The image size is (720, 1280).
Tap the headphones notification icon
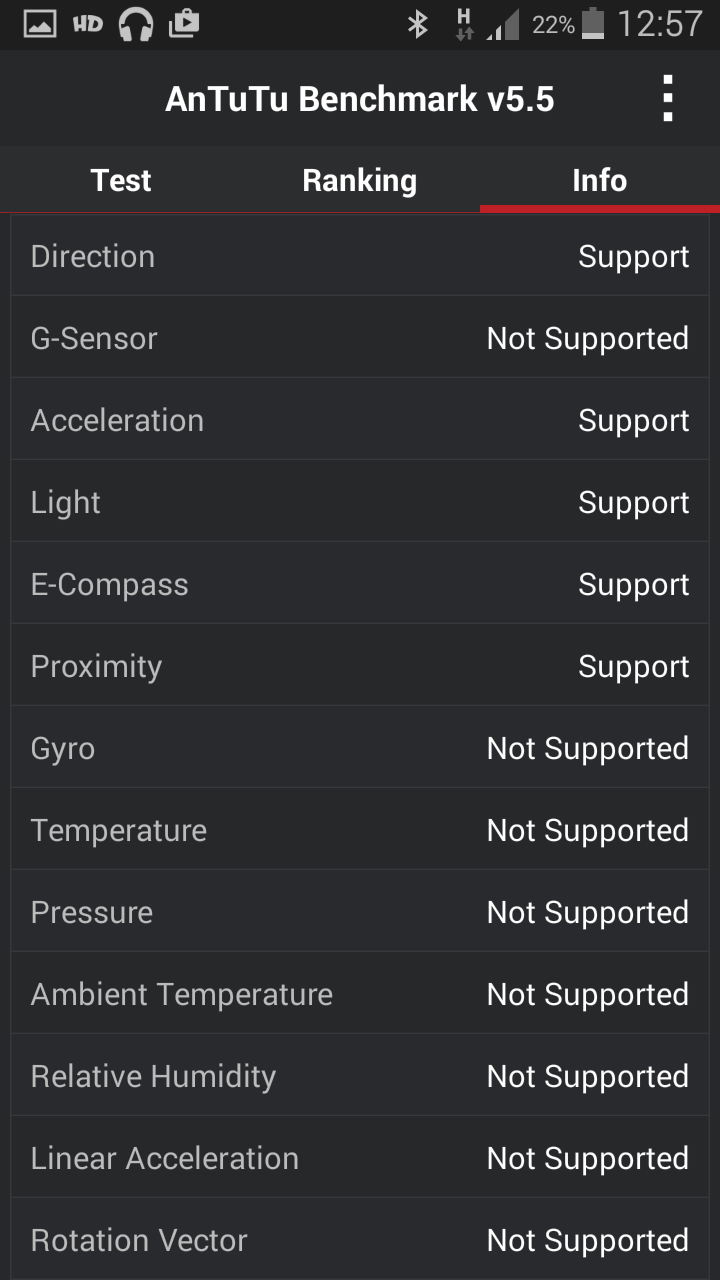tap(136, 24)
